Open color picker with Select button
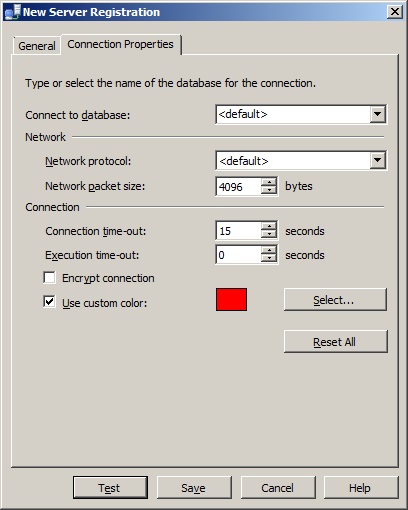 [335, 300]
